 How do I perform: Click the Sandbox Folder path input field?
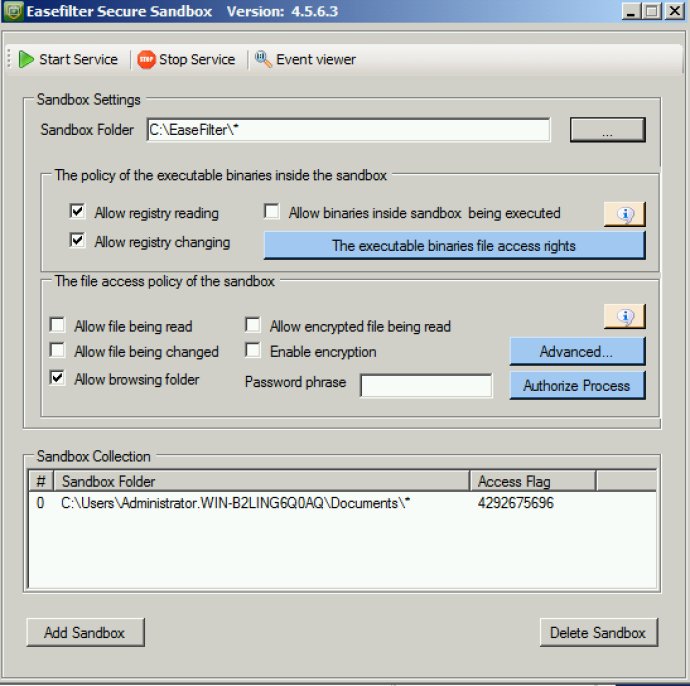click(348, 130)
